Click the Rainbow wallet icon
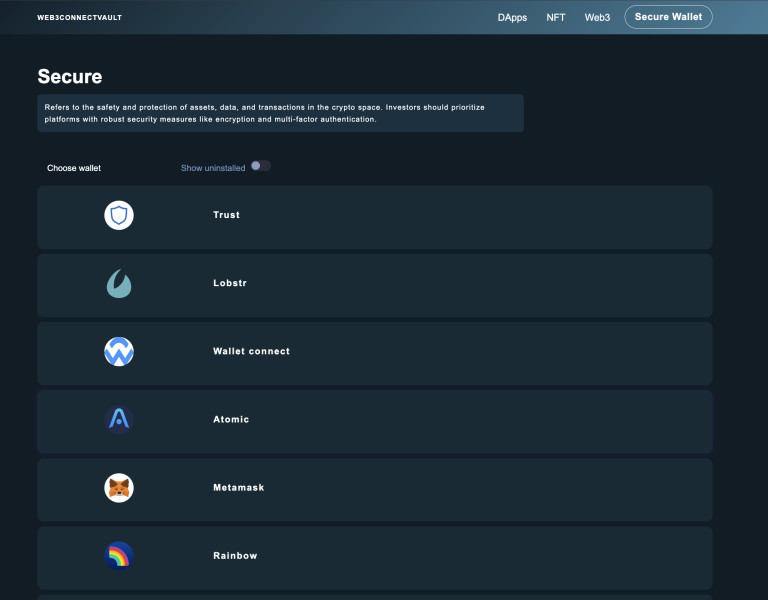Viewport: 768px width, 600px height. [x=119, y=556]
